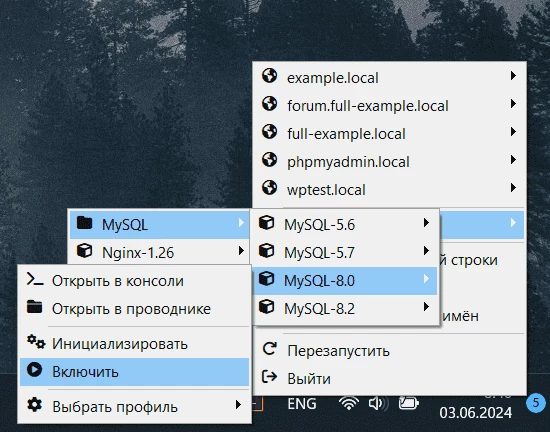550x432 pixels.
Task: Expand the Выбрать профиль submenu arrow
Action: [238, 405]
